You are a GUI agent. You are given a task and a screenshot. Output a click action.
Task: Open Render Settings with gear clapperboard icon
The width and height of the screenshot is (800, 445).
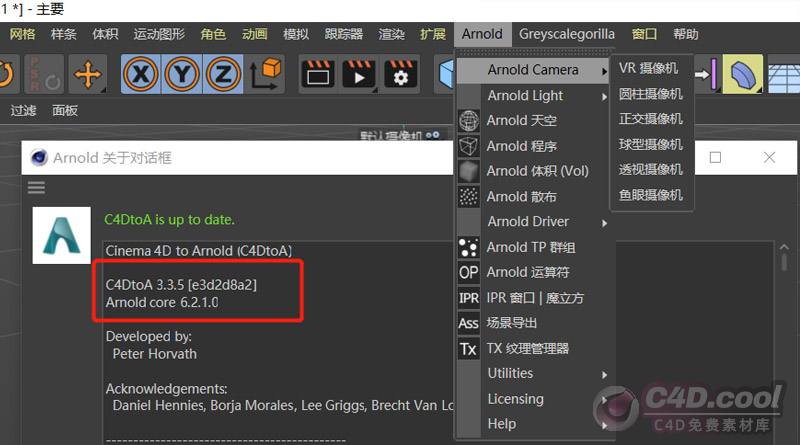401,75
